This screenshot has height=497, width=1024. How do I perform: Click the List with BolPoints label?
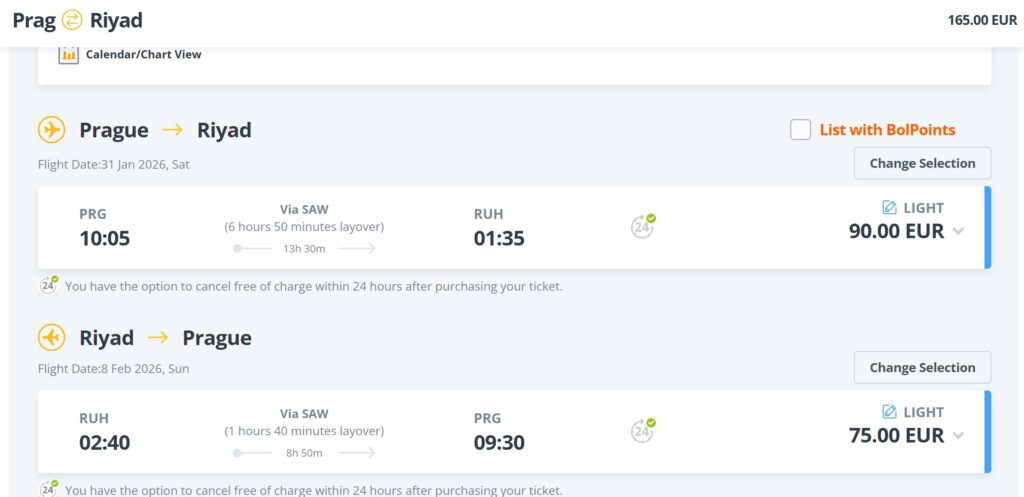pos(887,130)
